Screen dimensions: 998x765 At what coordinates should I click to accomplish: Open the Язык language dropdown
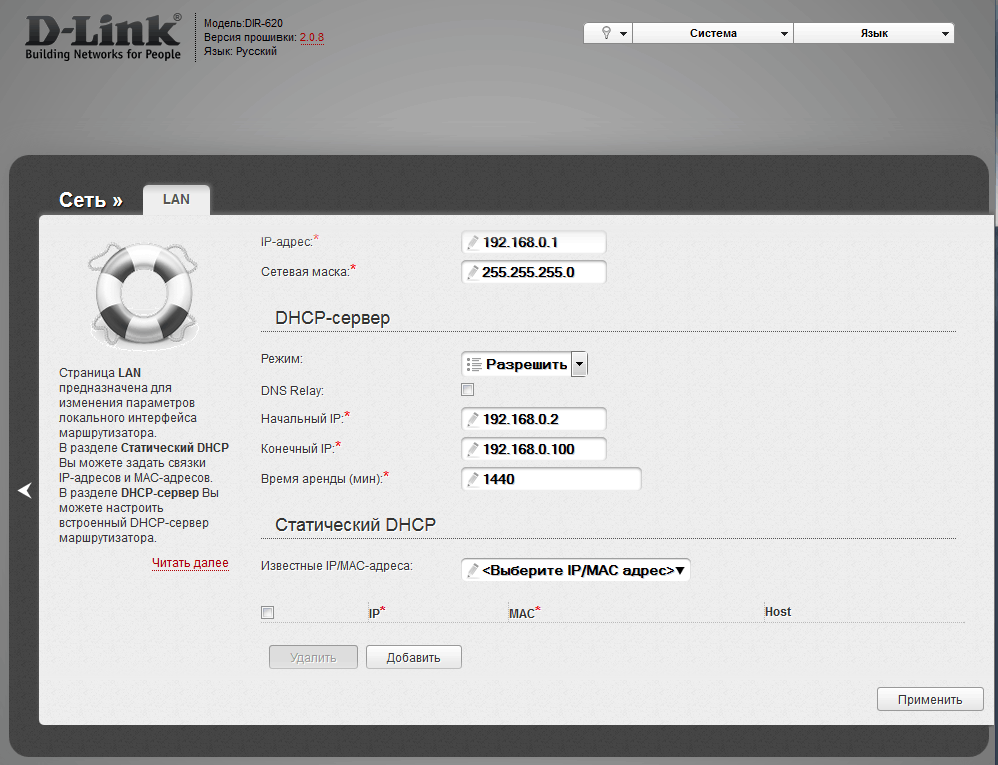(874, 33)
